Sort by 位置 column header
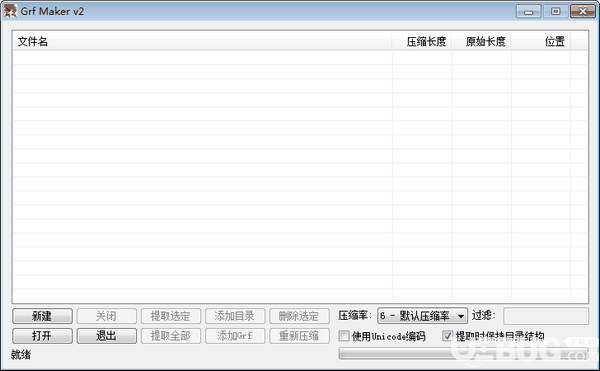 pos(541,41)
